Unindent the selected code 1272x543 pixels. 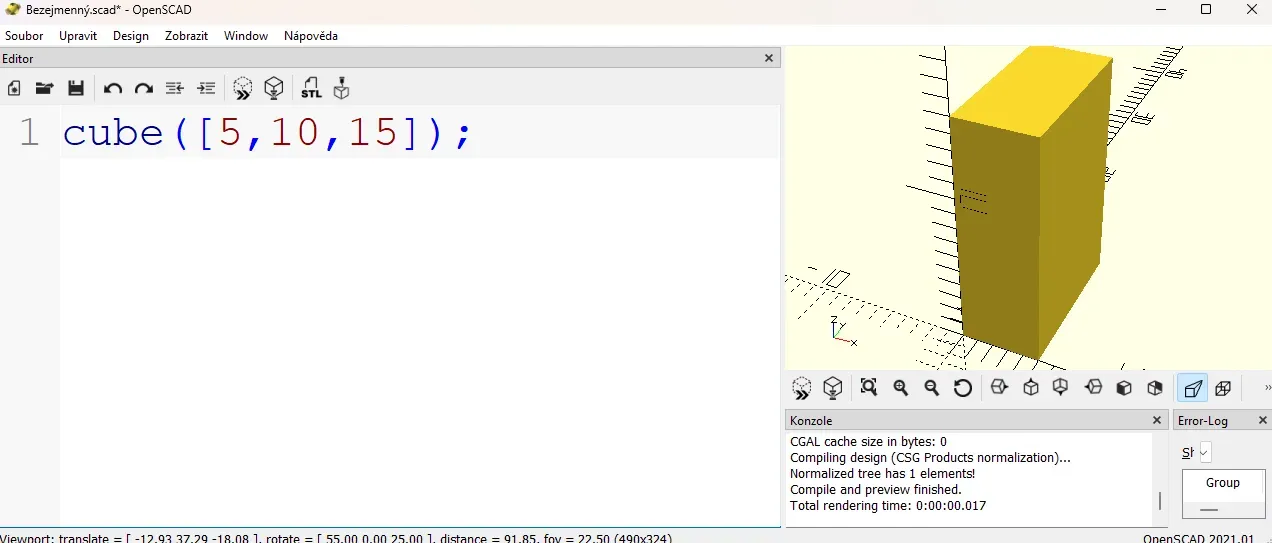coord(174,88)
